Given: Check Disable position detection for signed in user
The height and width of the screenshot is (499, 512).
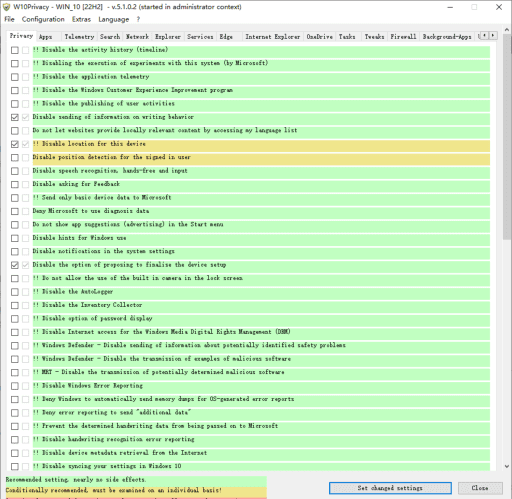Looking at the screenshot, I should pos(14,157).
